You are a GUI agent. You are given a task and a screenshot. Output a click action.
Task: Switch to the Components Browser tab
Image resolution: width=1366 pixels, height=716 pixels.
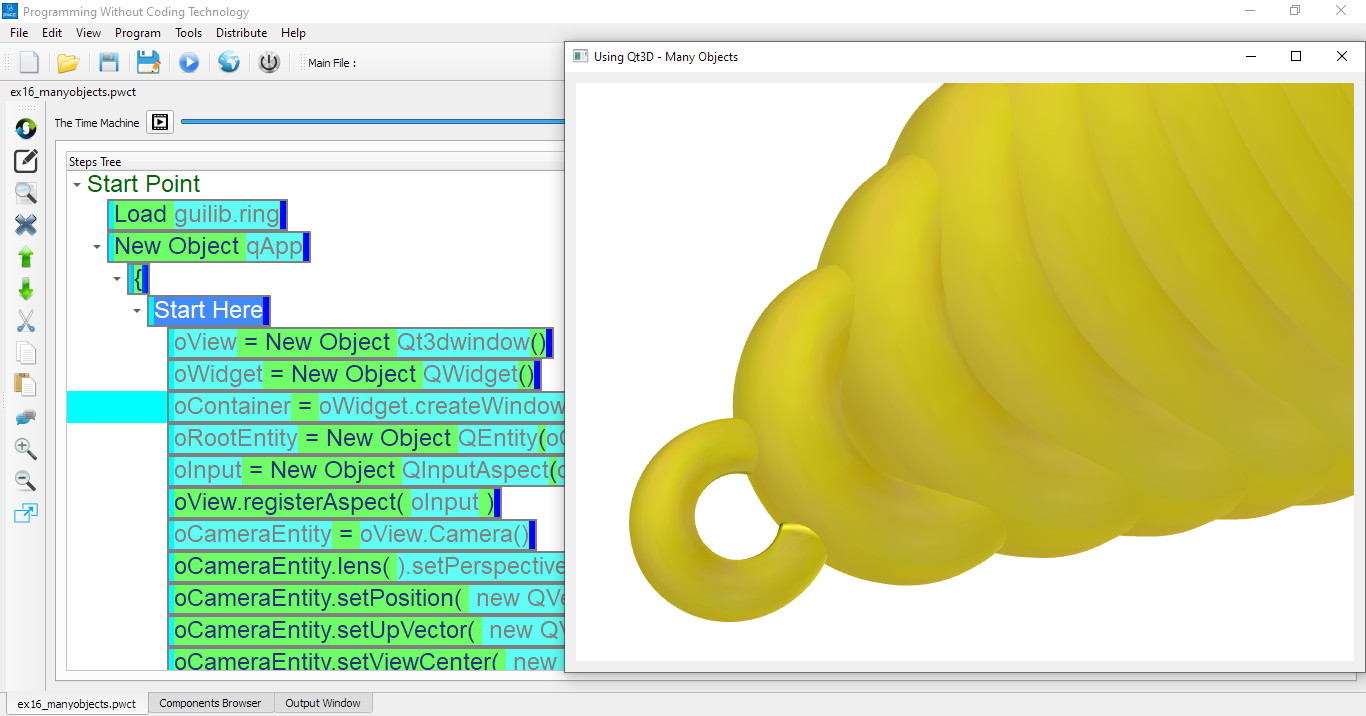(x=210, y=703)
